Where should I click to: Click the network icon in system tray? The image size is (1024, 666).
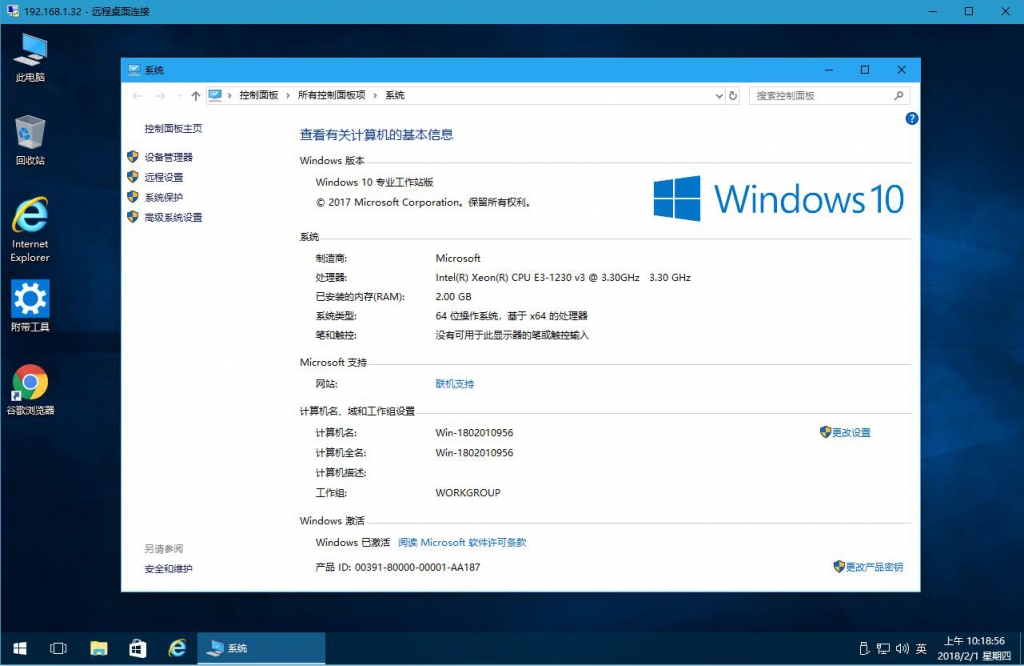883,648
